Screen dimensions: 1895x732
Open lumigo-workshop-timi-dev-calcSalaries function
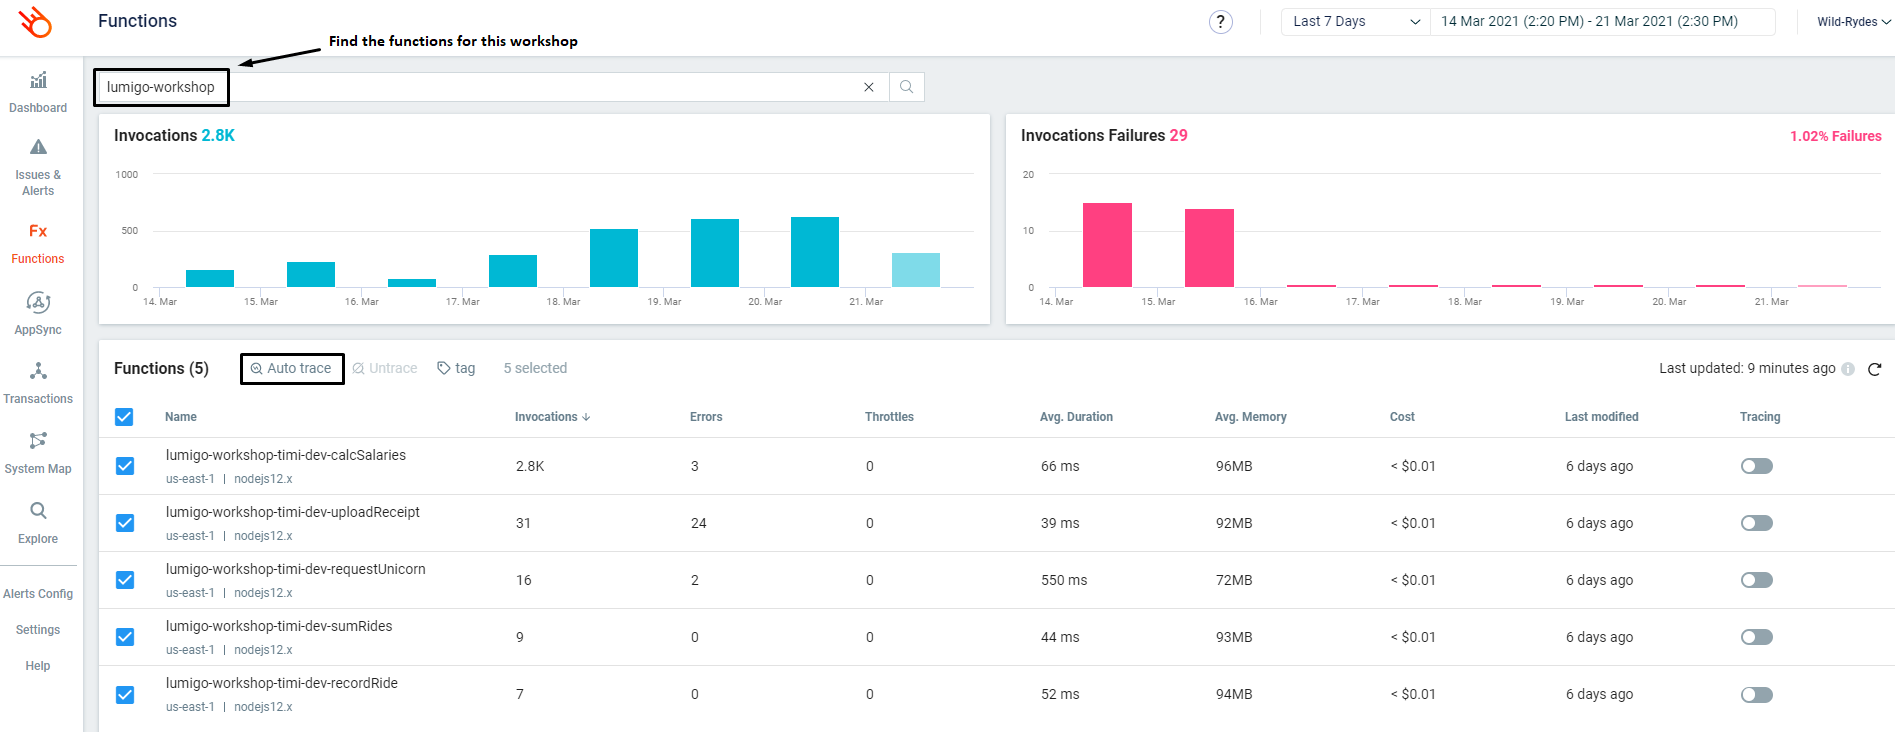point(286,455)
